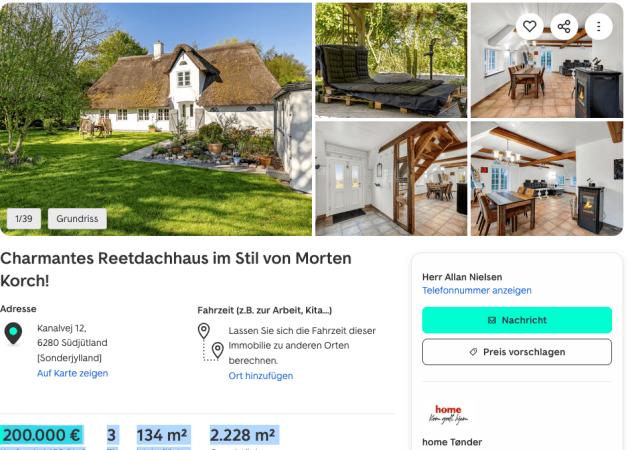
Task: Open the share icon options
Action: click(x=564, y=26)
